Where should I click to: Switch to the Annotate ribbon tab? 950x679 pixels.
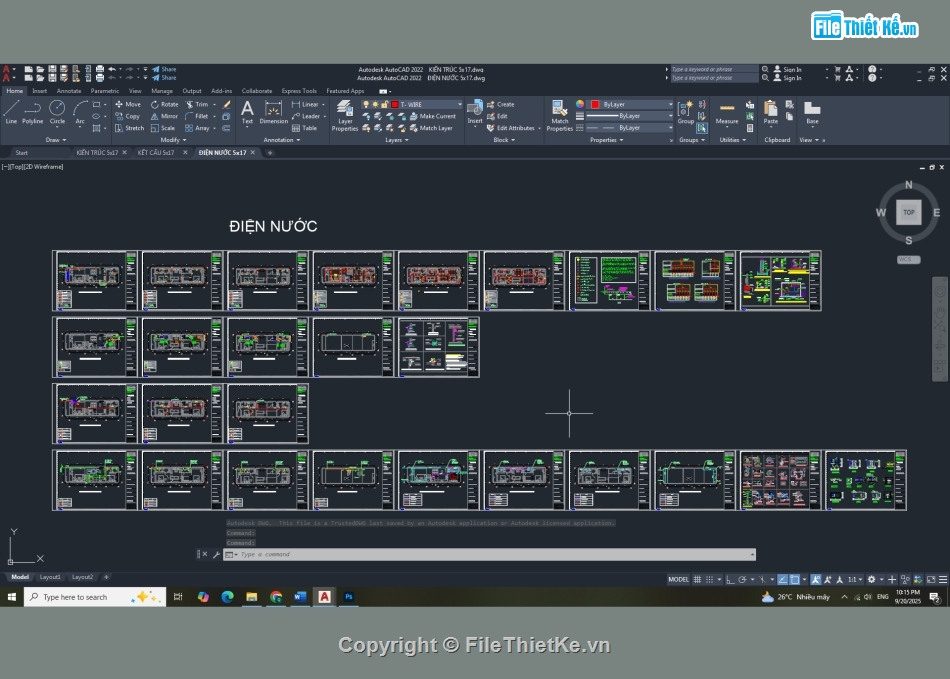[x=69, y=91]
